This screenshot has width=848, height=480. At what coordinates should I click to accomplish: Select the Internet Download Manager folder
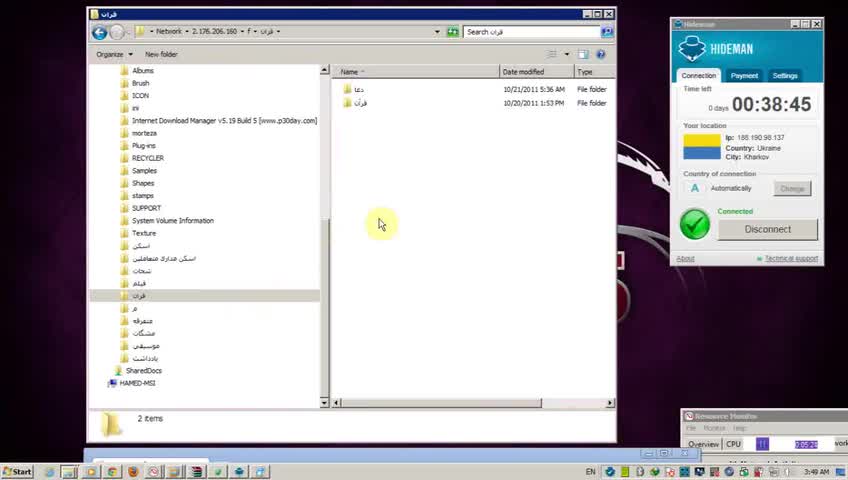224,121
